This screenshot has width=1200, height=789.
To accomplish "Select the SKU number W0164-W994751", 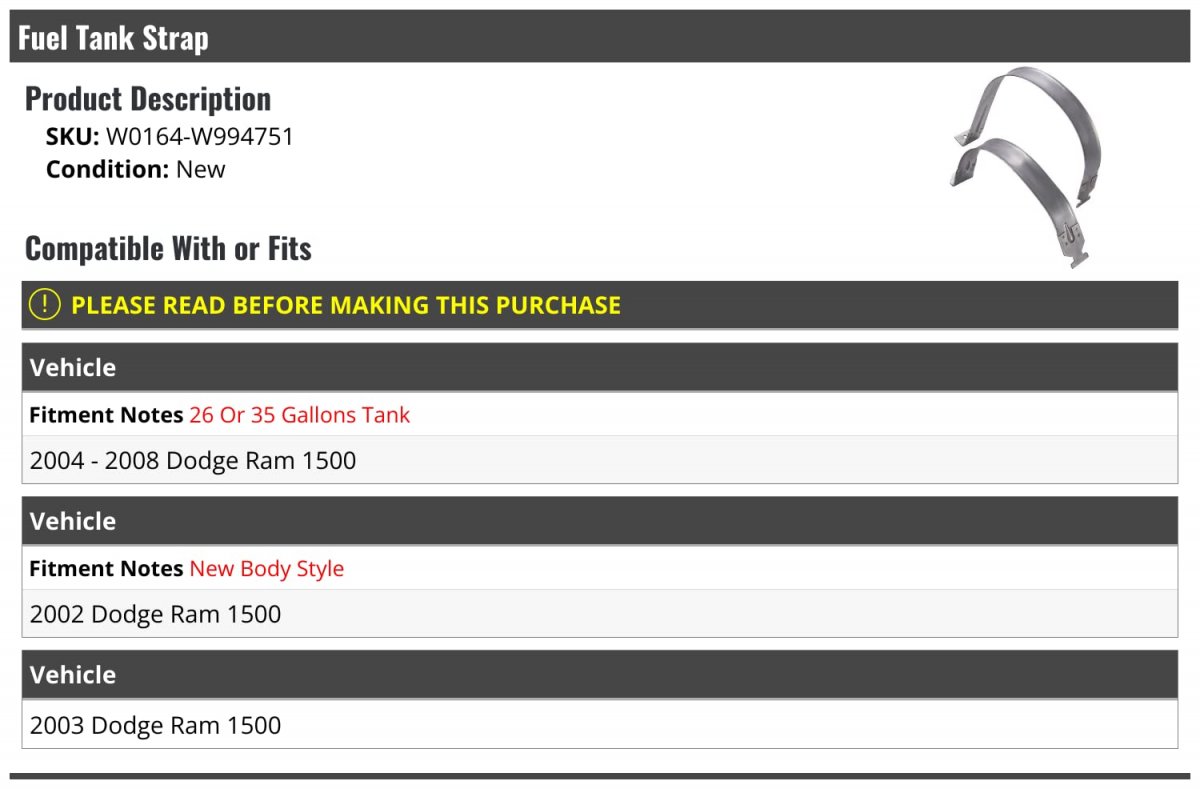I will (200, 137).
